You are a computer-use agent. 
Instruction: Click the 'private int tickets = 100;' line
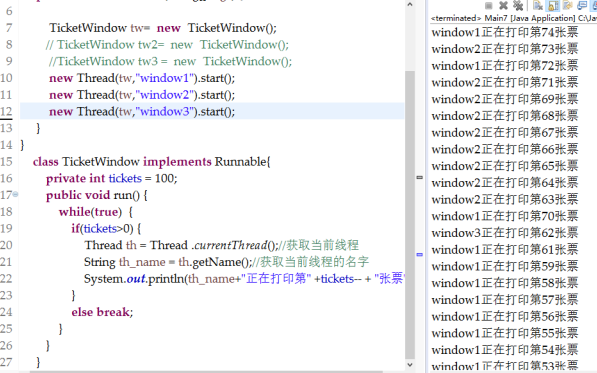coord(112,179)
